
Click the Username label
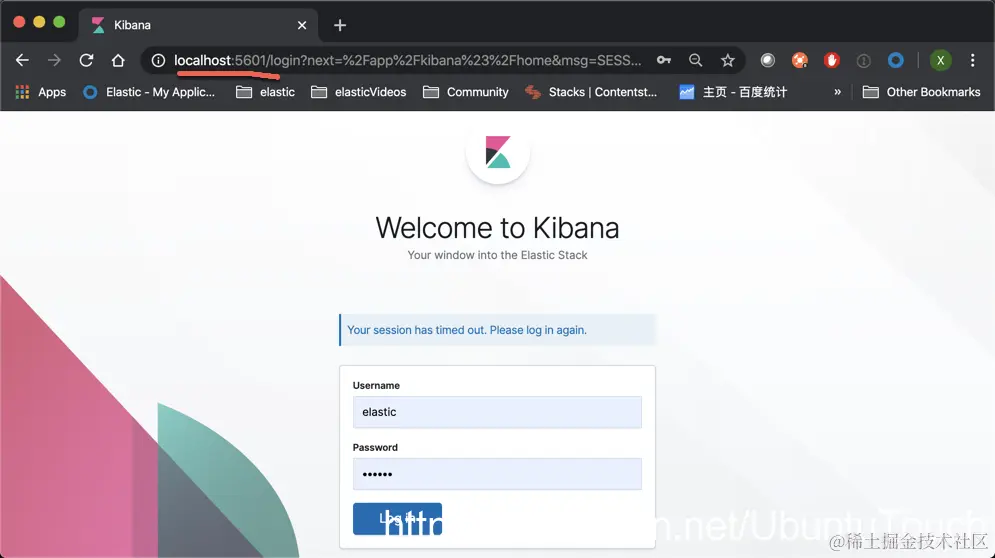[376, 385]
